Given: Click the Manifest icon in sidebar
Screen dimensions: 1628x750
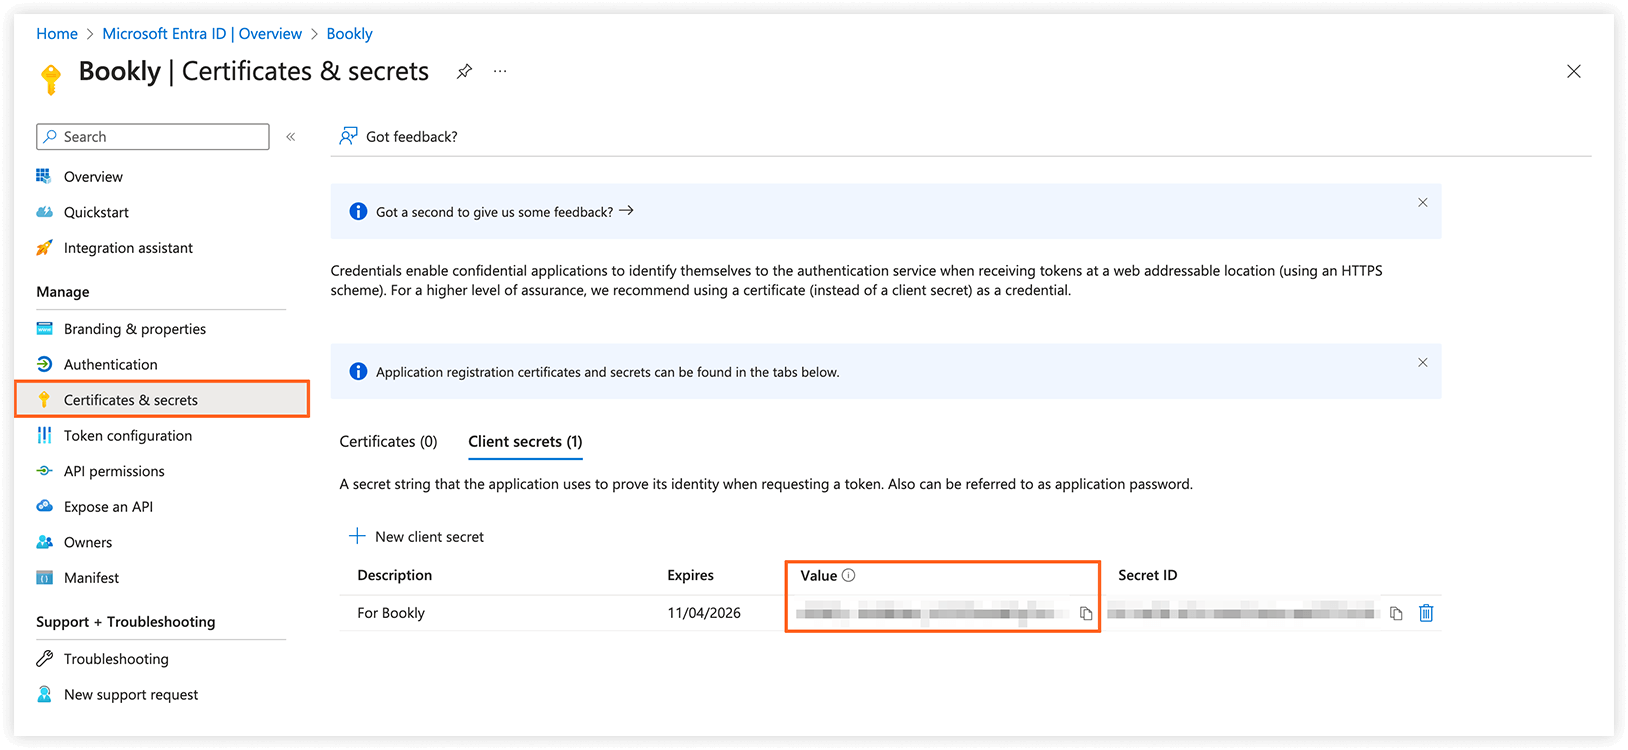Looking at the screenshot, I should coord(44,578).
